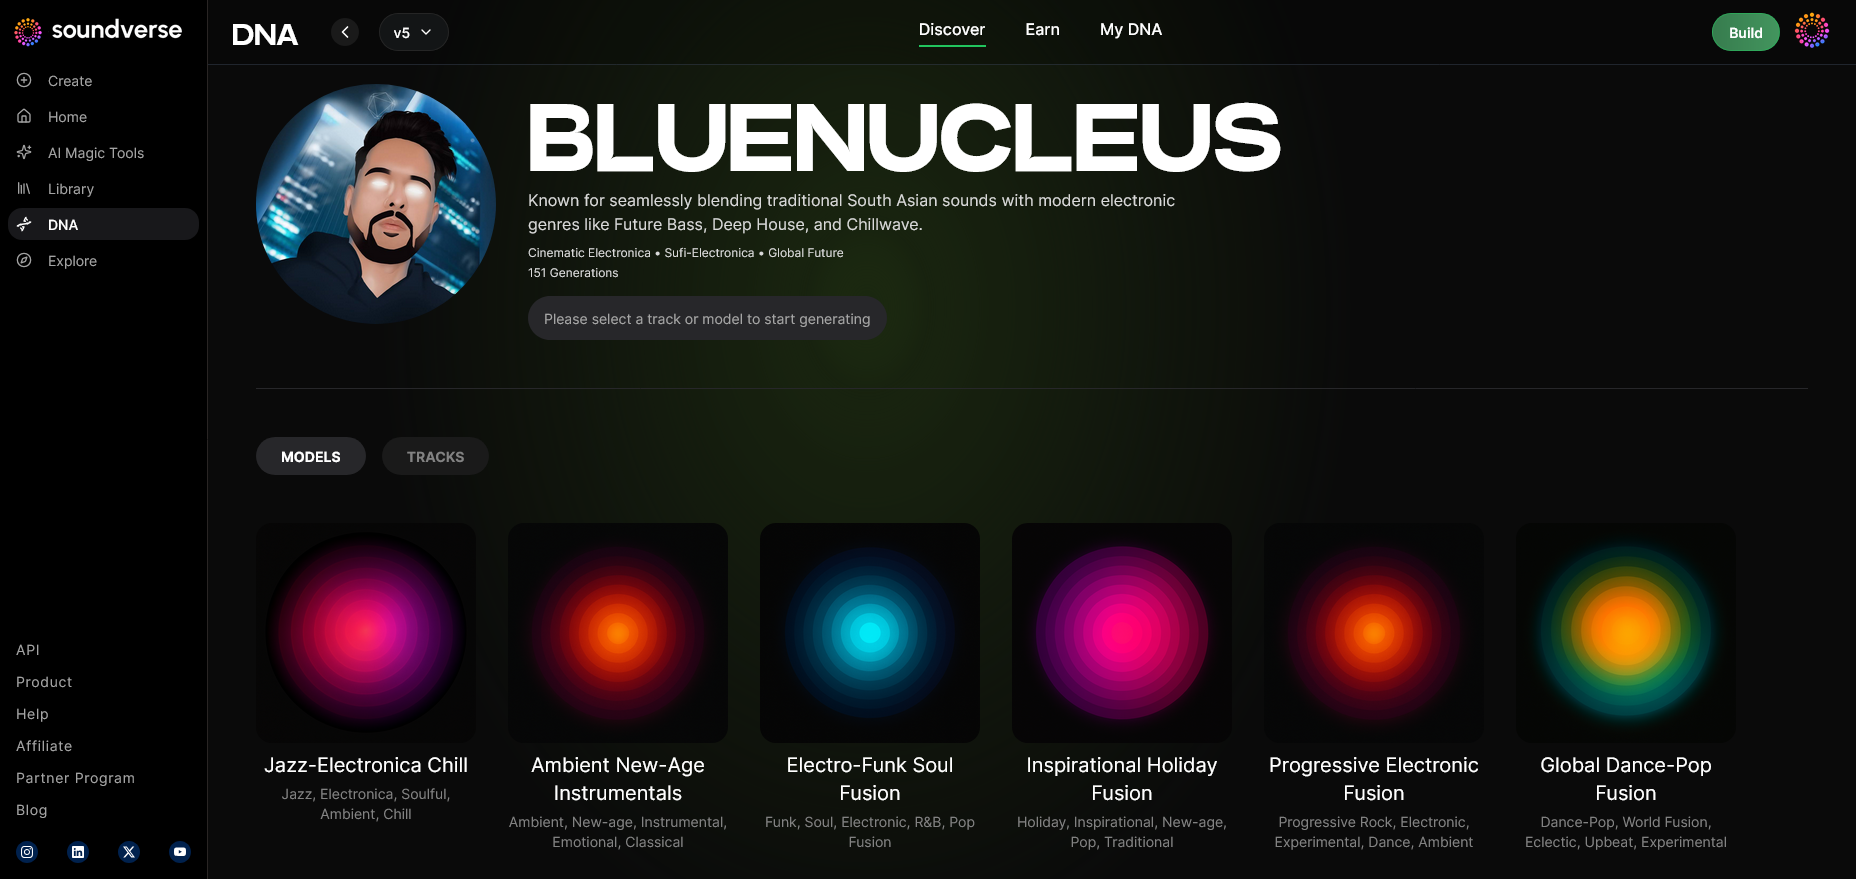
Task: Click the '151 Generations' text
Action: tap(573, 273)
